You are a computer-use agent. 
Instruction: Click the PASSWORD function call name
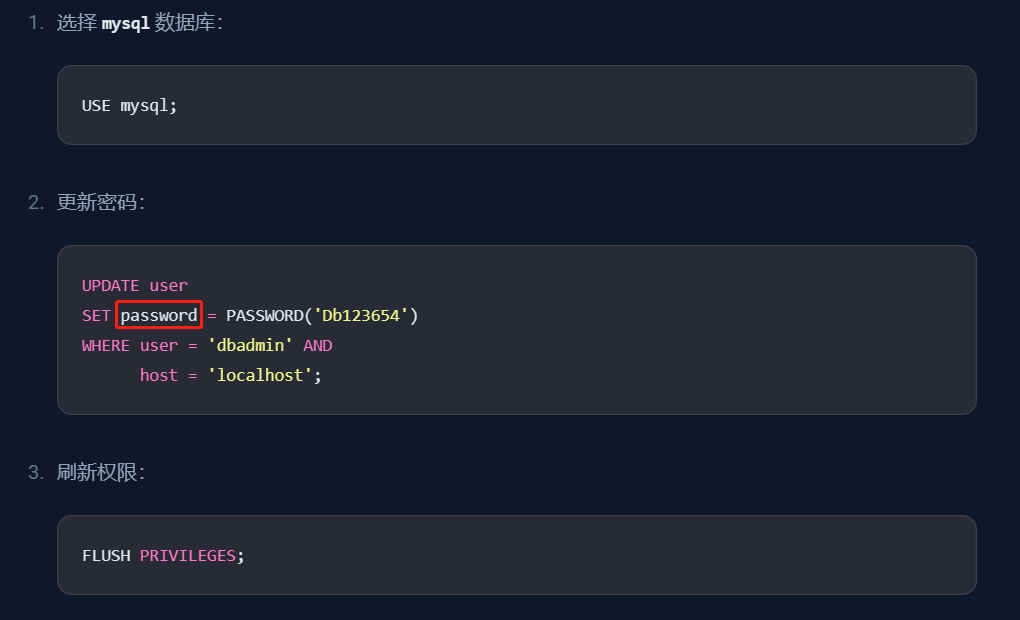(265, 316)
